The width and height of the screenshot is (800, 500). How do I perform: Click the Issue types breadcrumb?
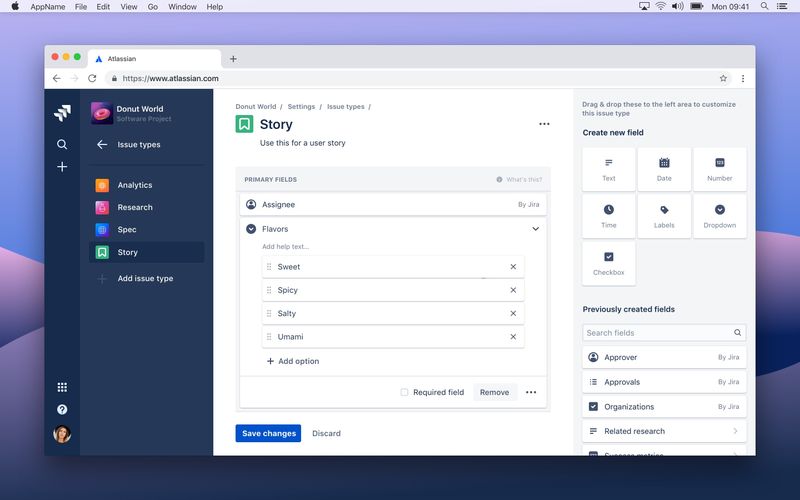click(x=345, y=107)
